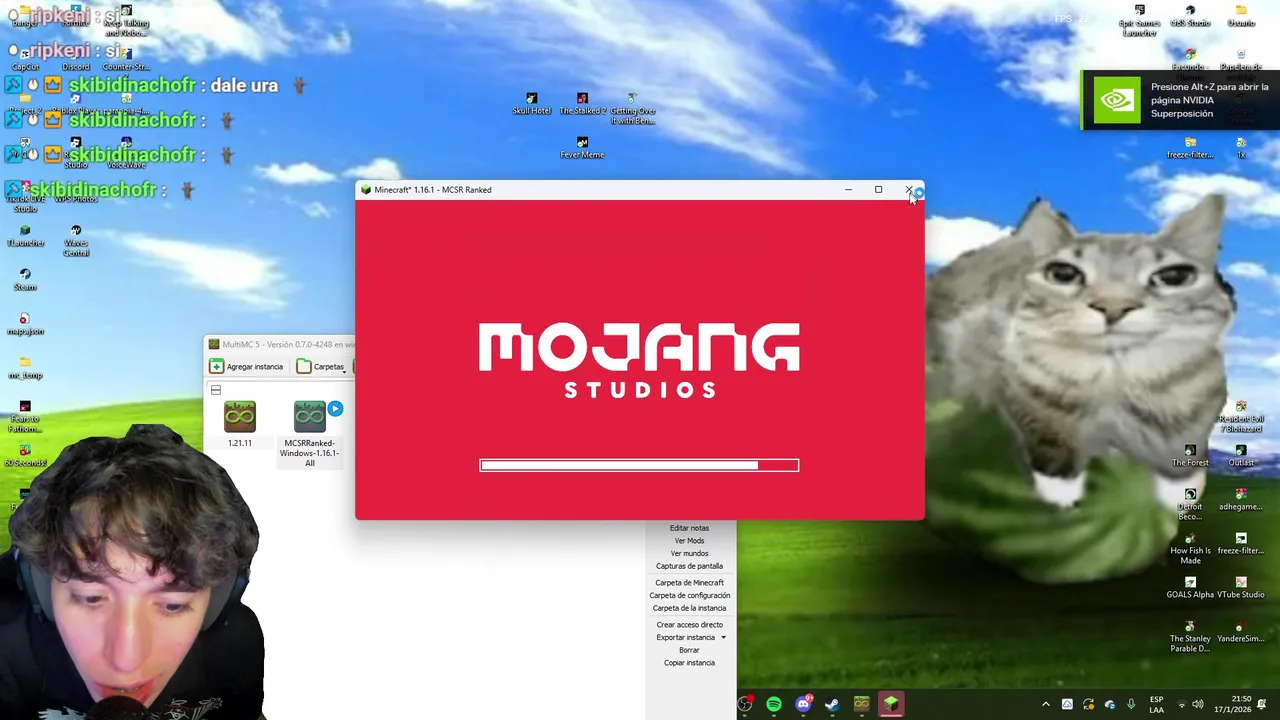Click the ESP LAA language indicator
This screenshot has height=720, width=1280.
(1157, 704)
